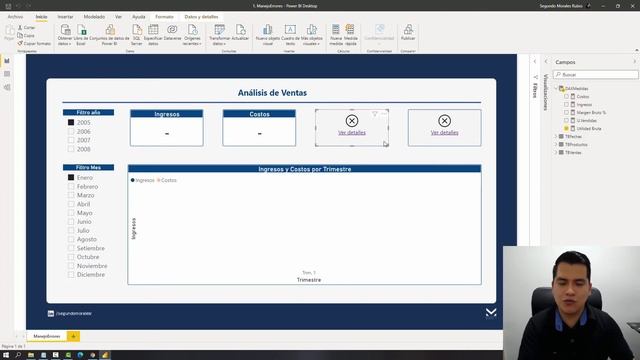
Task: Check the Ingresos field checkbox
Action: coord(566,104)
